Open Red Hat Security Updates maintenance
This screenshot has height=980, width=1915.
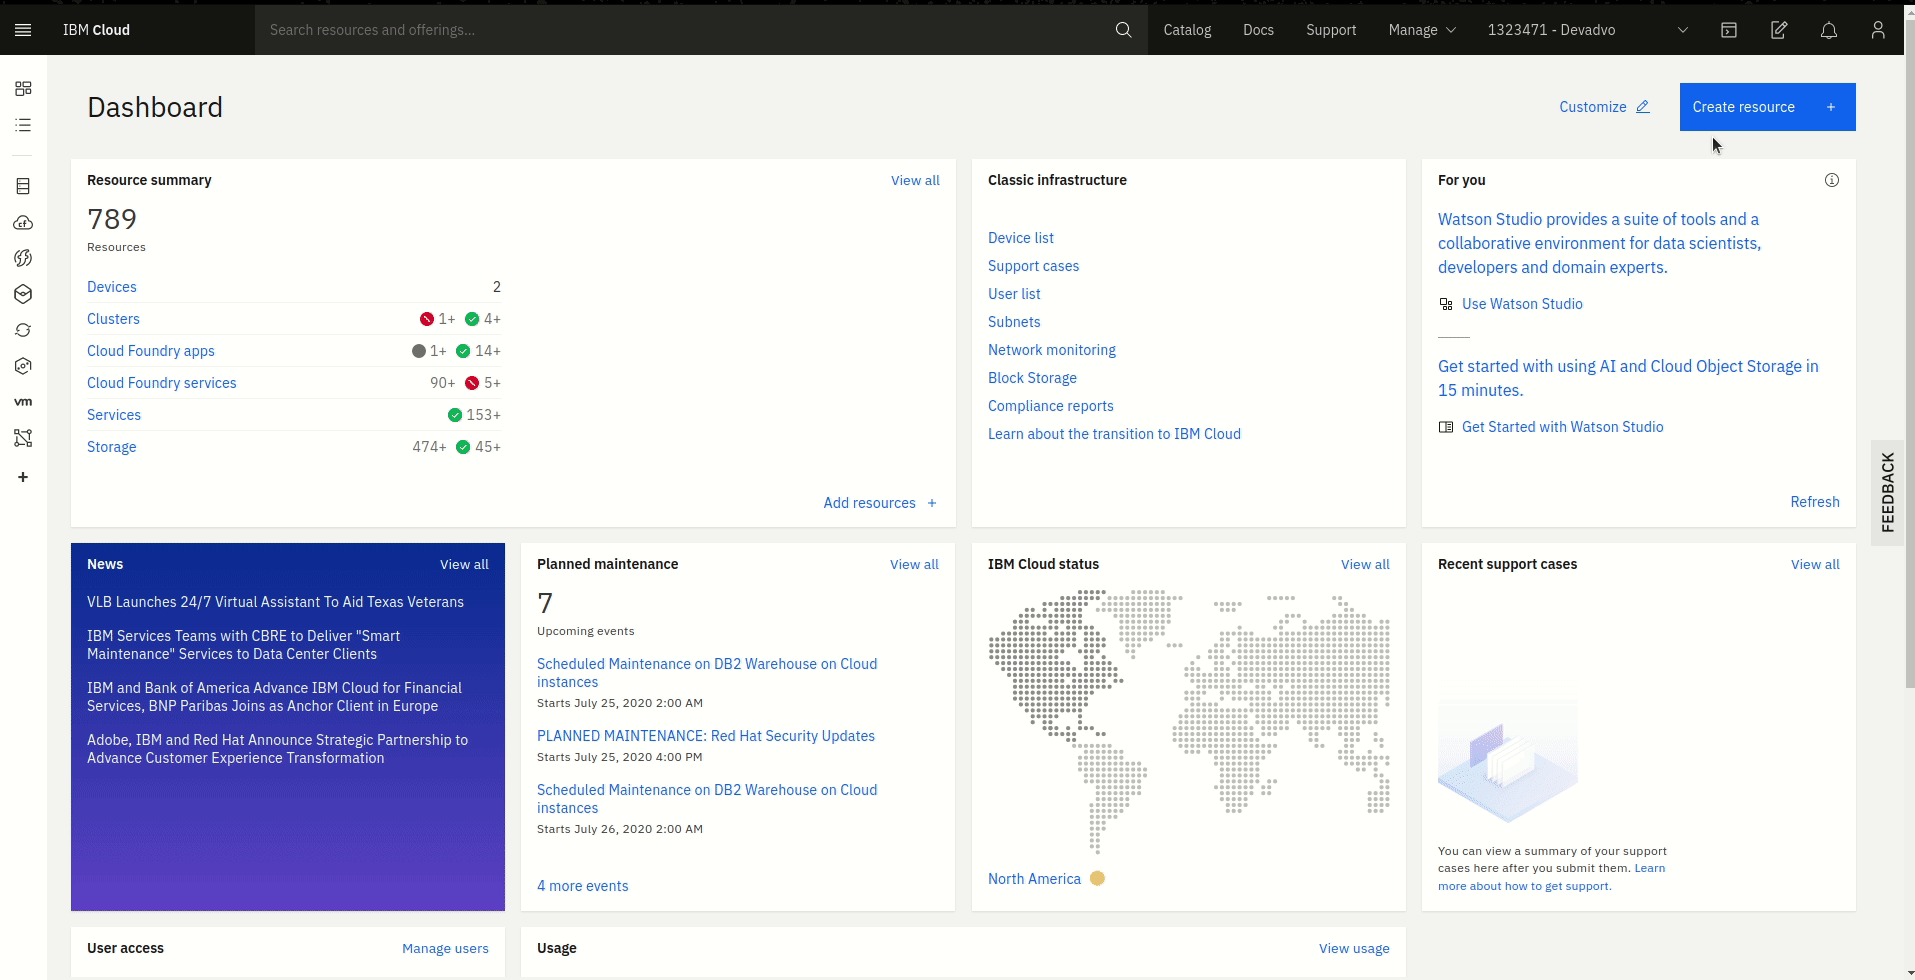(706, 736)
